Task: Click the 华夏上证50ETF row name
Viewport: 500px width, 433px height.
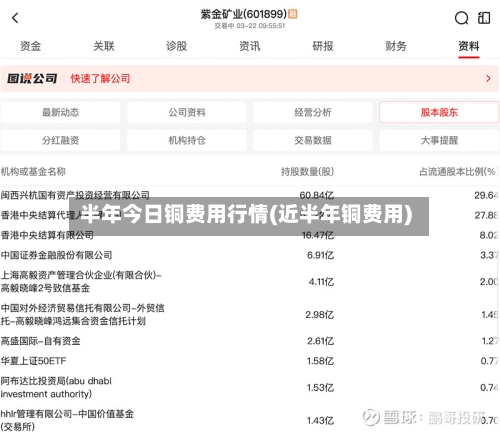Action: [33, 361]
